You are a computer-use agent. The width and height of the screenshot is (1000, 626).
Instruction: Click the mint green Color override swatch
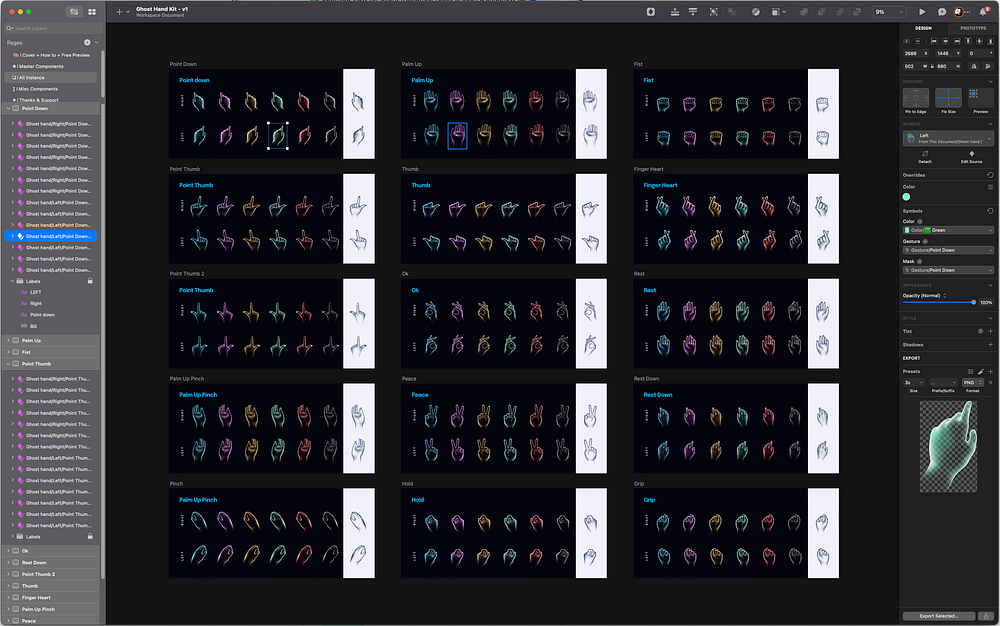click(906, 197)
